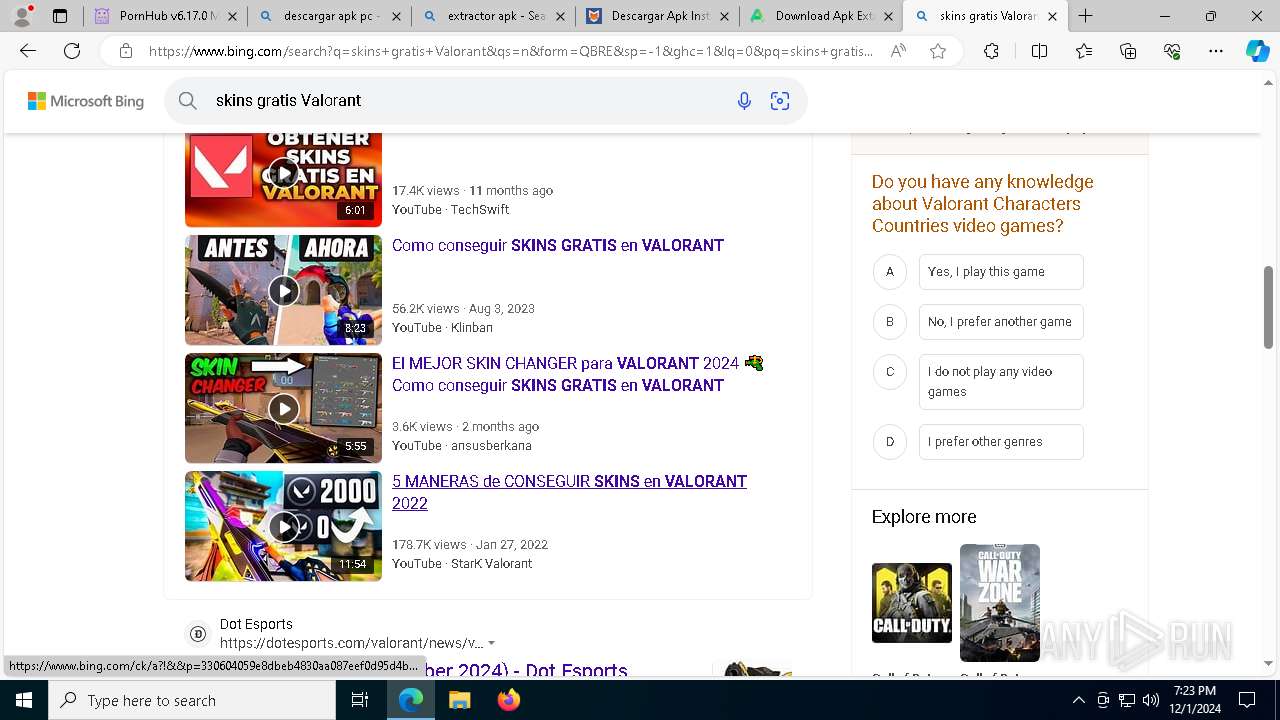
Task: Open a new tab with plus
Action: click(1085, 16)
